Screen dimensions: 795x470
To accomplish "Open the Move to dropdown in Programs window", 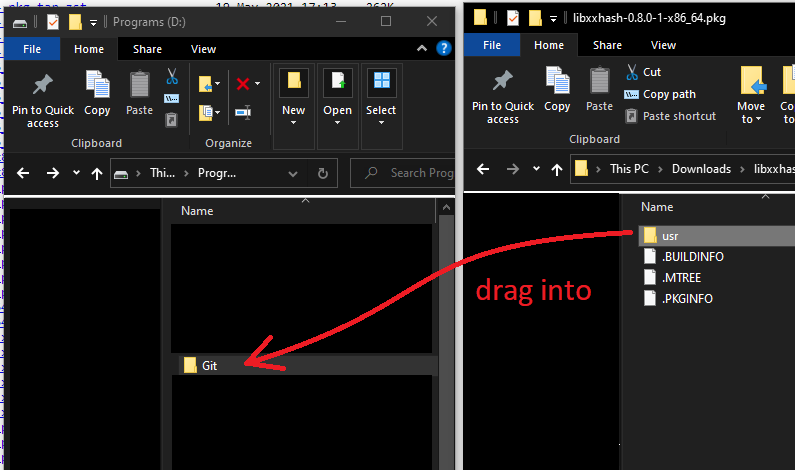I will [209, 84].
